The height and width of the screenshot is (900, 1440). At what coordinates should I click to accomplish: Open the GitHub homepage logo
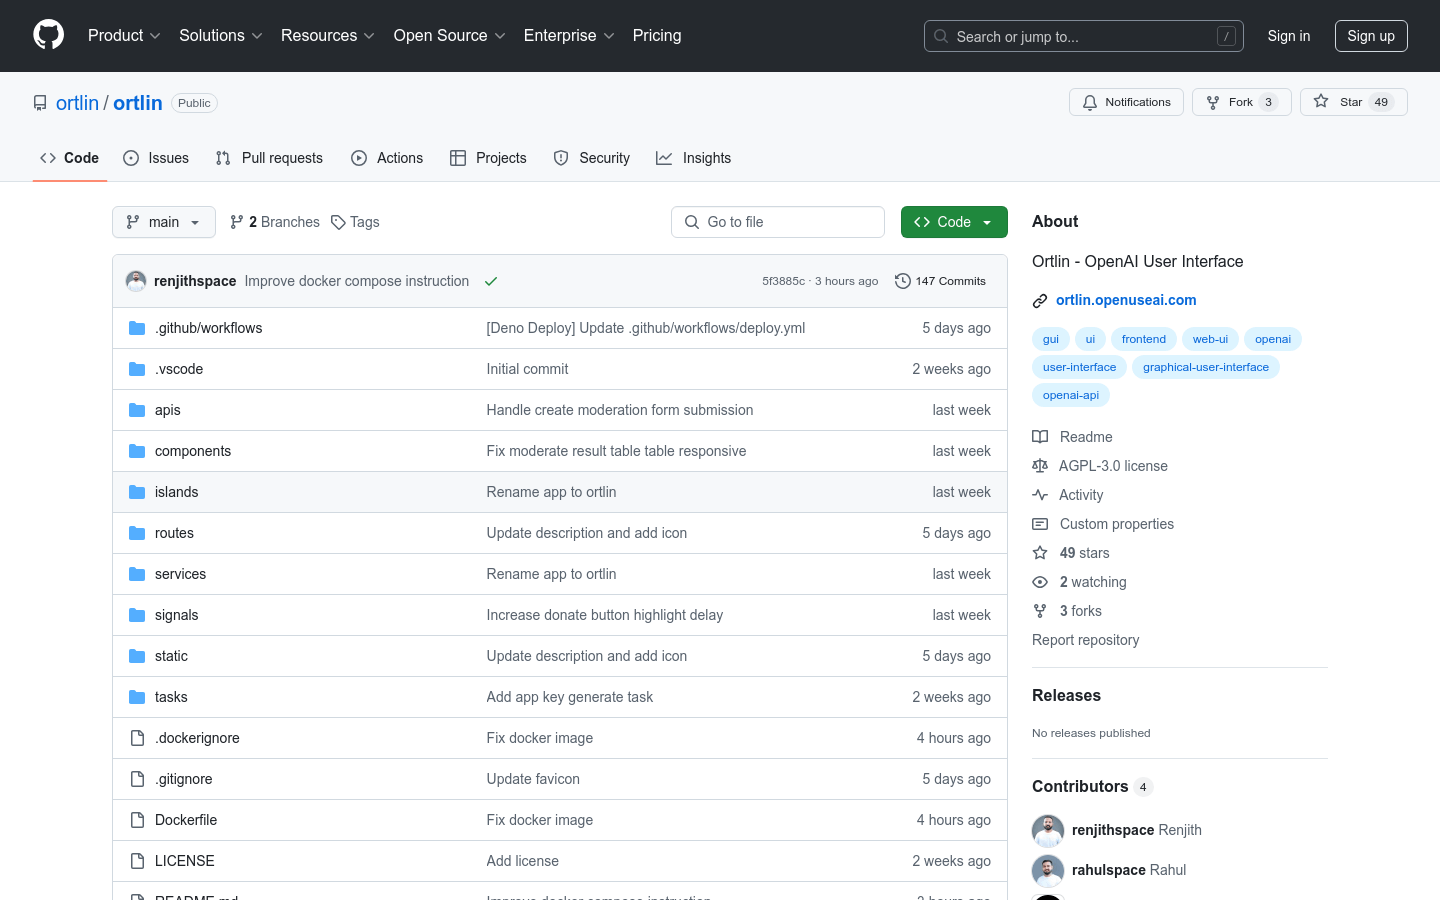48,35
